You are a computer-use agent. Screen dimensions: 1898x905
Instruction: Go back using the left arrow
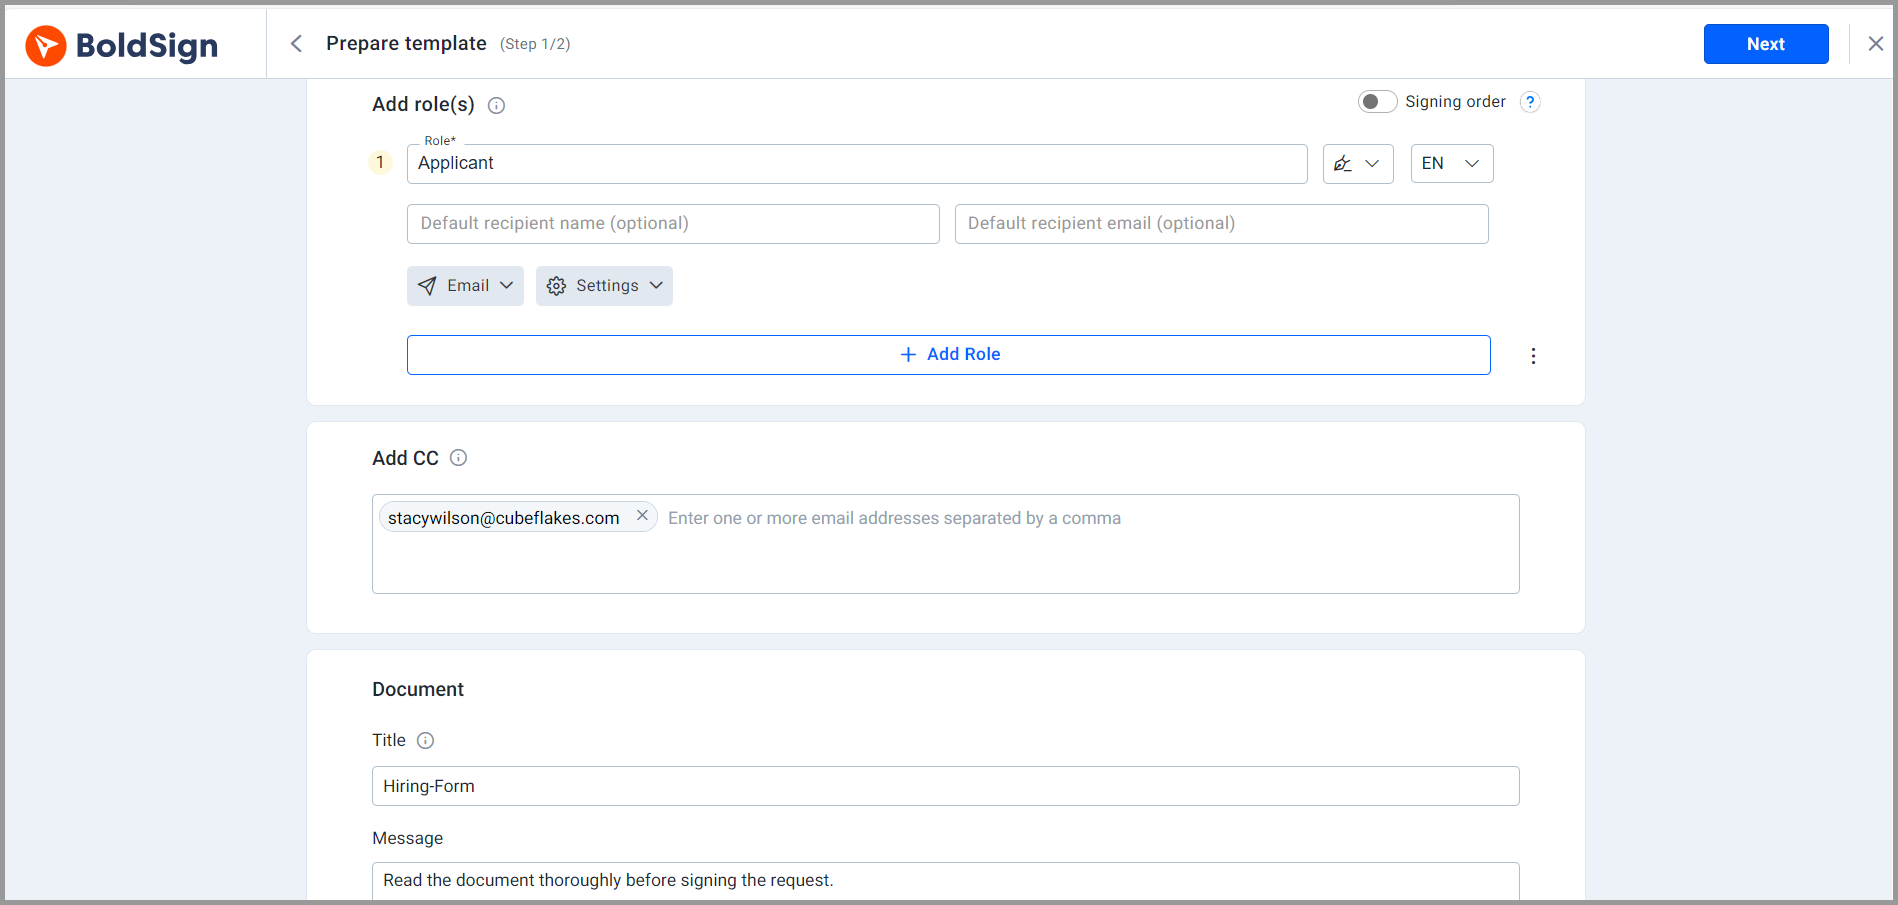(x=296, y=43)
